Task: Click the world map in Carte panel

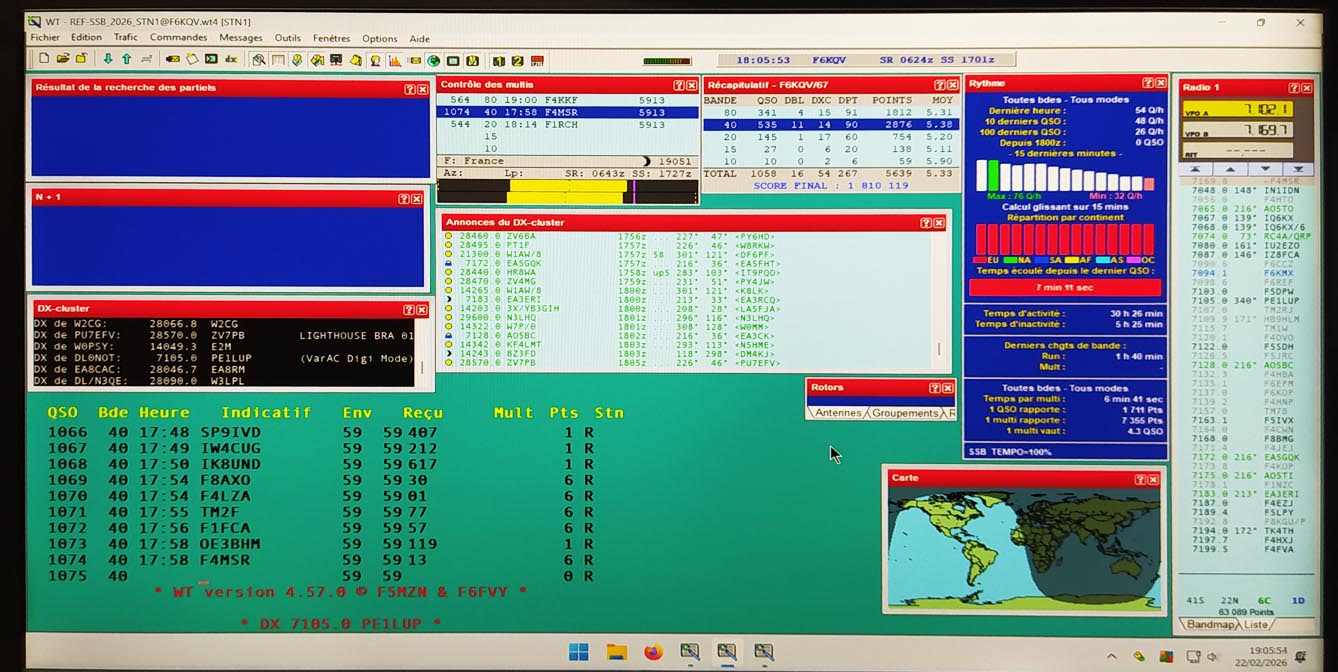Action: click(1022, 547)
